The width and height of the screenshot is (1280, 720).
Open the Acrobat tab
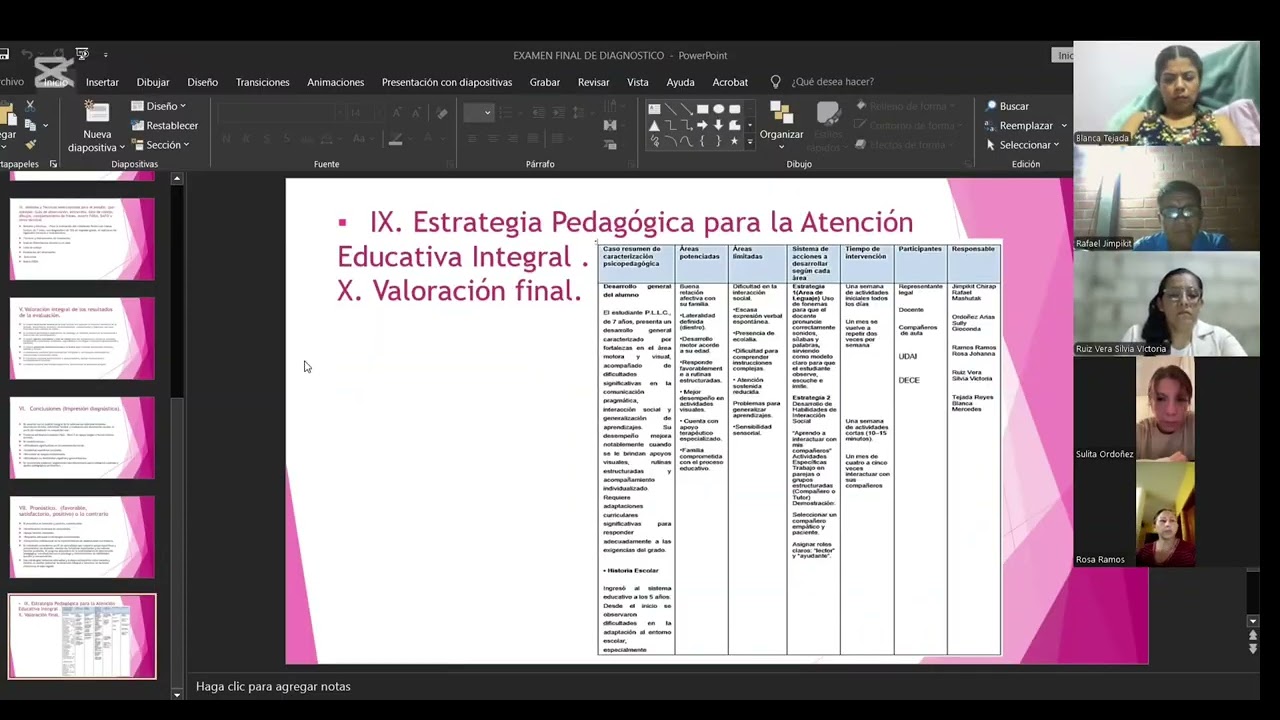point(730,82)
